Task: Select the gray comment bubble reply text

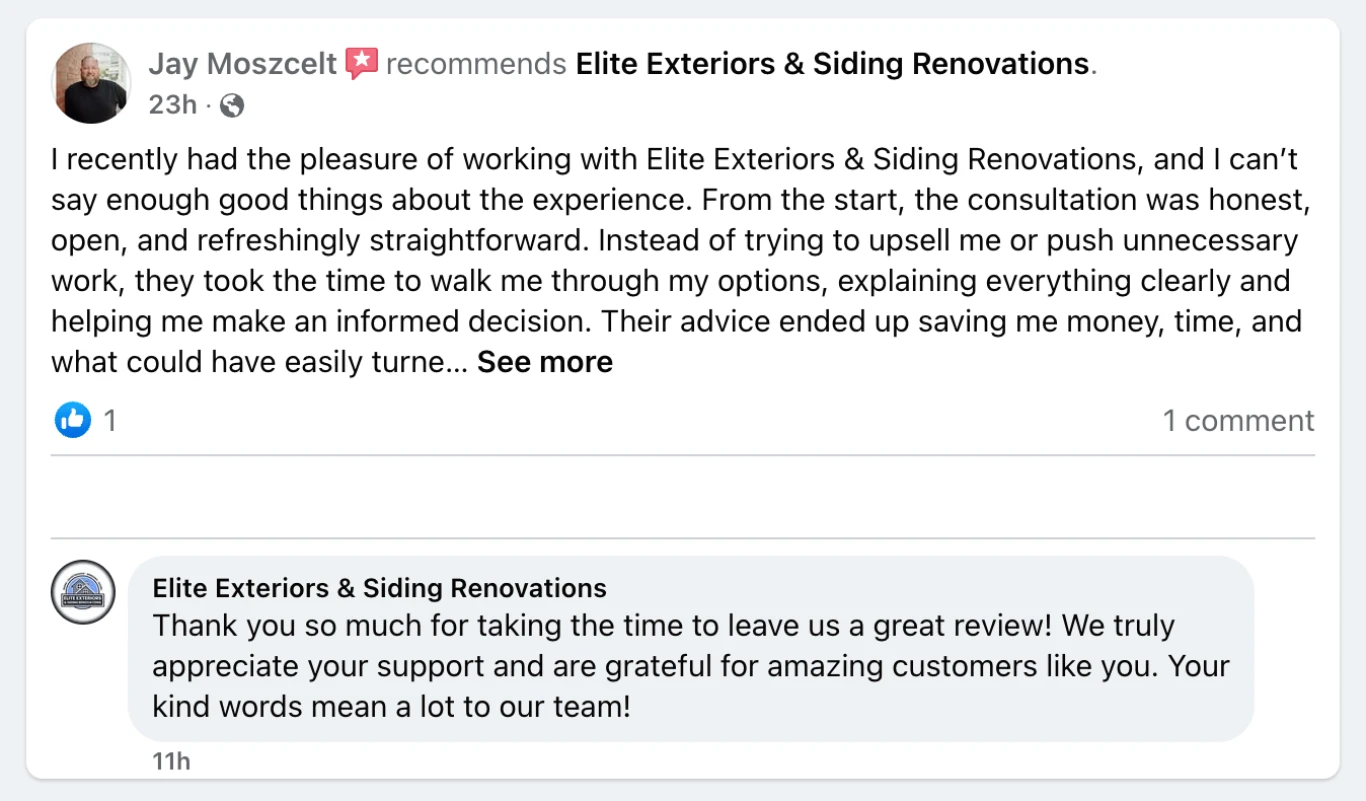Action: (691, 667)
